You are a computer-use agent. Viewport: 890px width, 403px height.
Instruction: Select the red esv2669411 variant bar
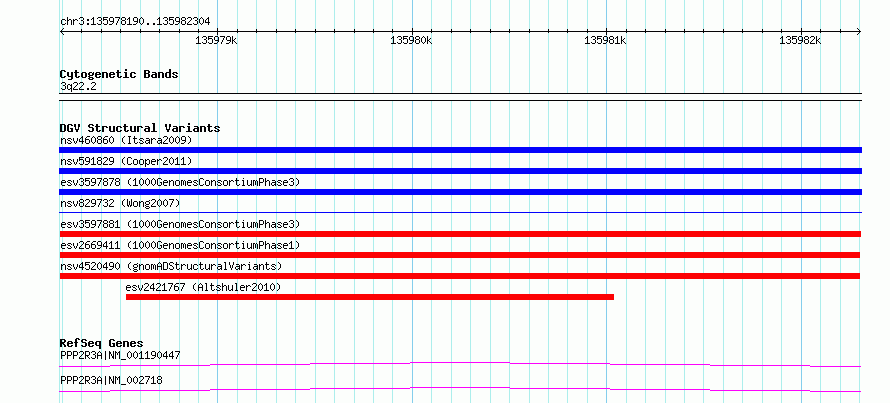pos(460,255)
